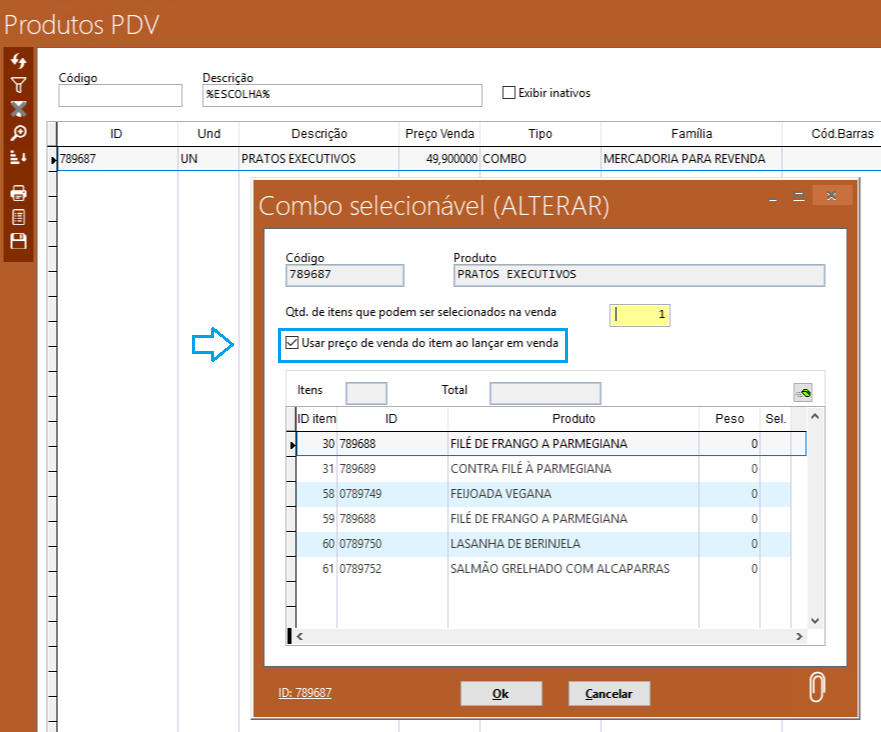Click the floppy disk save icon
Image resolution: width=881 pixels, height=732 pixels.
[18, 241]
